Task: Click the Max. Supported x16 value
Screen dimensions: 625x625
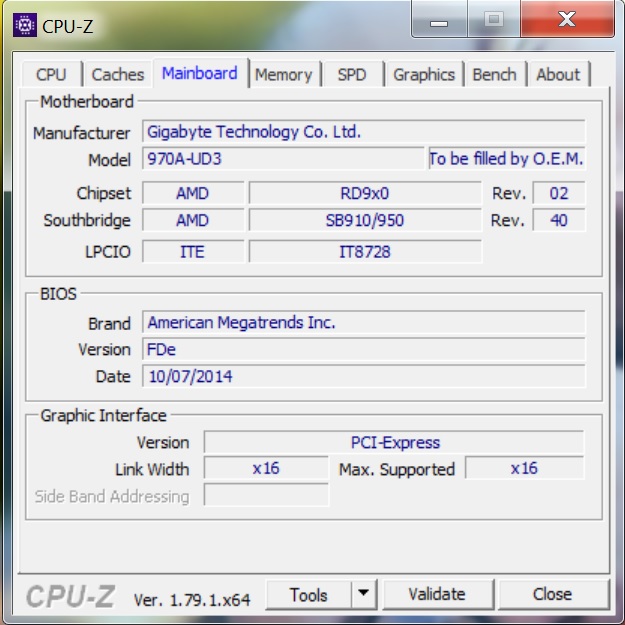Action: (x=524, y=468)
